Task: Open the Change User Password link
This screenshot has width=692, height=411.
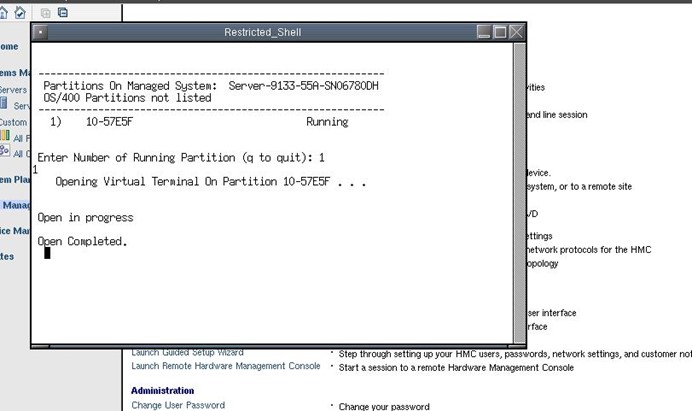Action: (178, 405)
